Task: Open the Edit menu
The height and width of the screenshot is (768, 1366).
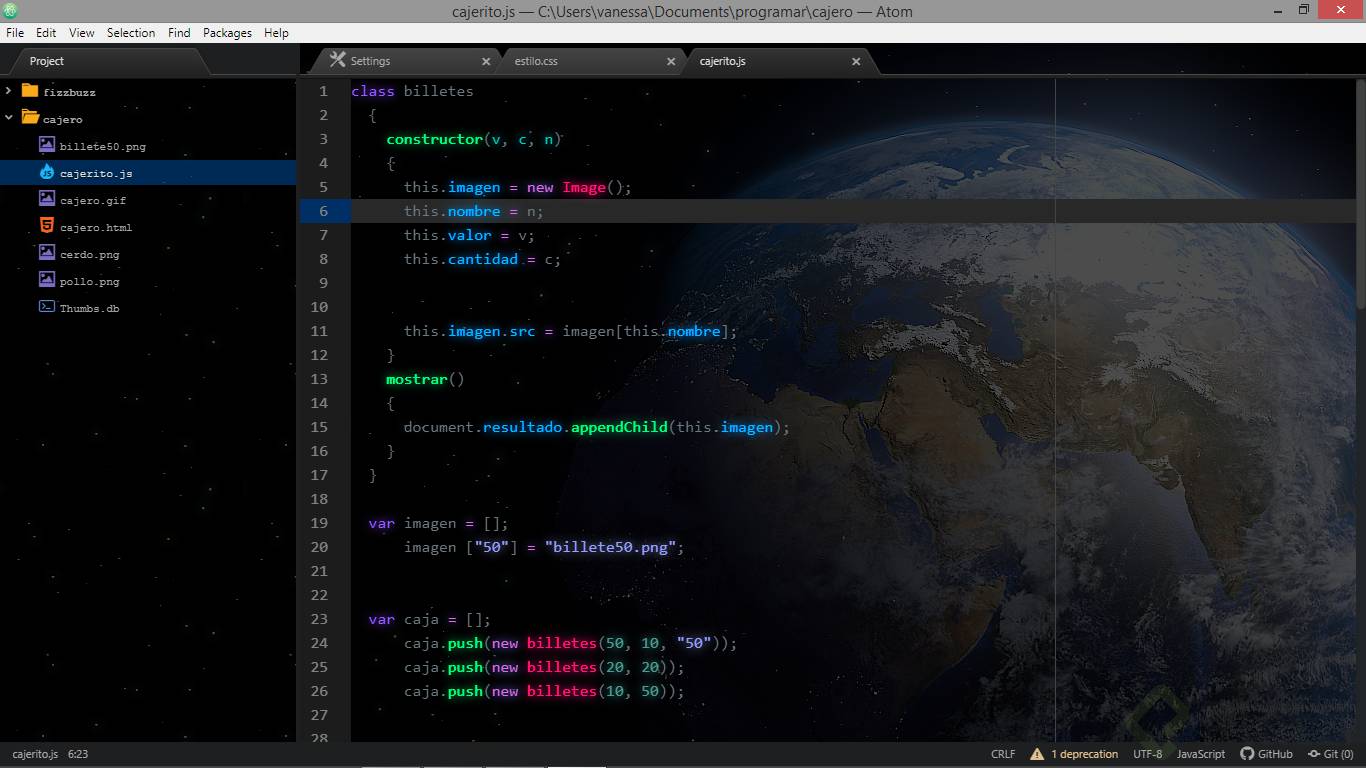Action: click(x=46, y=33)
